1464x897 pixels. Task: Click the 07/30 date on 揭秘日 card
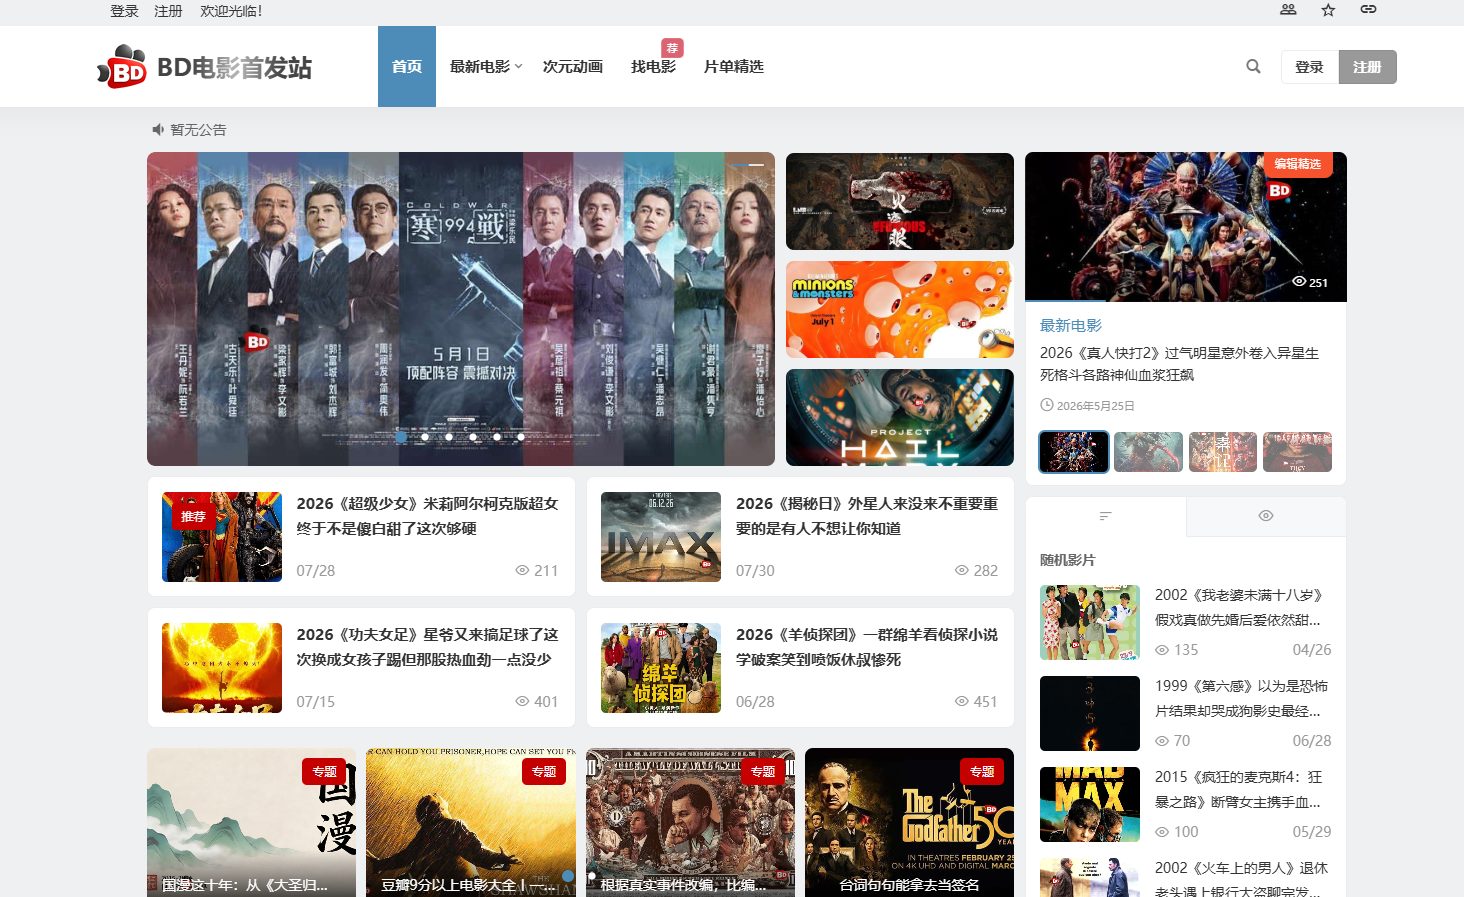[x=755, y=570]
